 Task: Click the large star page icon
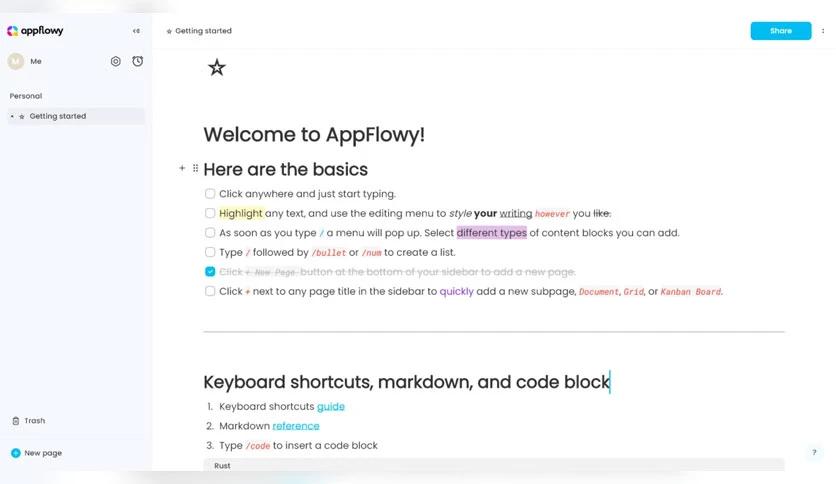[x=217, y=67]
